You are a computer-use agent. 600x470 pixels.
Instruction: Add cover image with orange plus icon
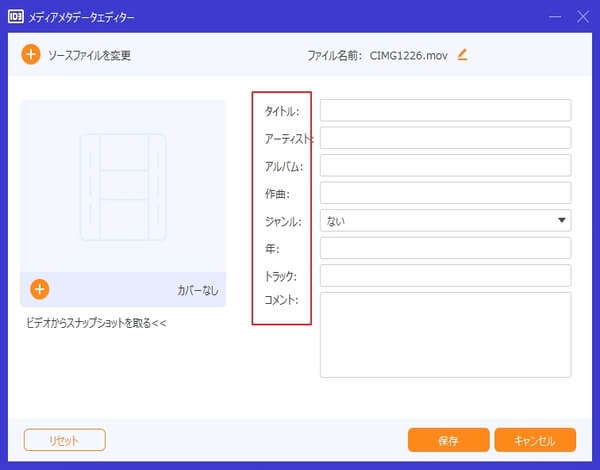point(40,289)
